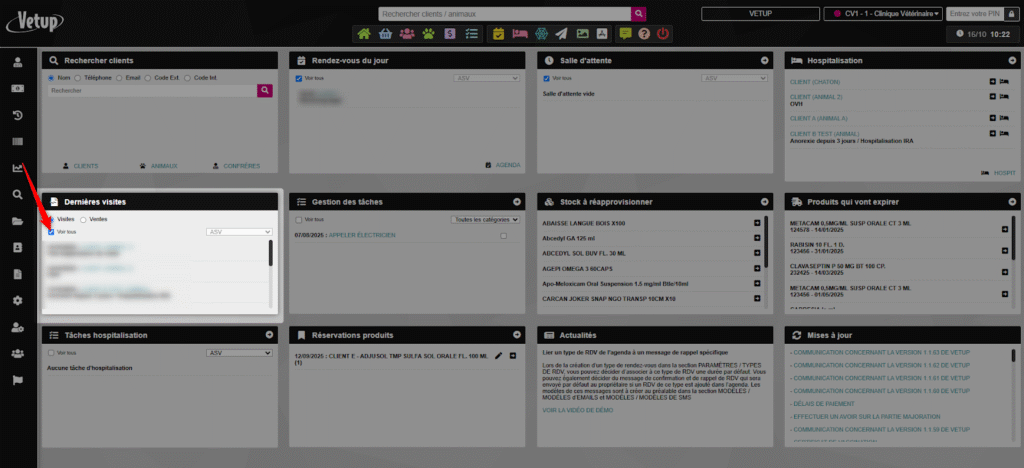Open the ASV dropdown in Dernières visites

point(239,231)
